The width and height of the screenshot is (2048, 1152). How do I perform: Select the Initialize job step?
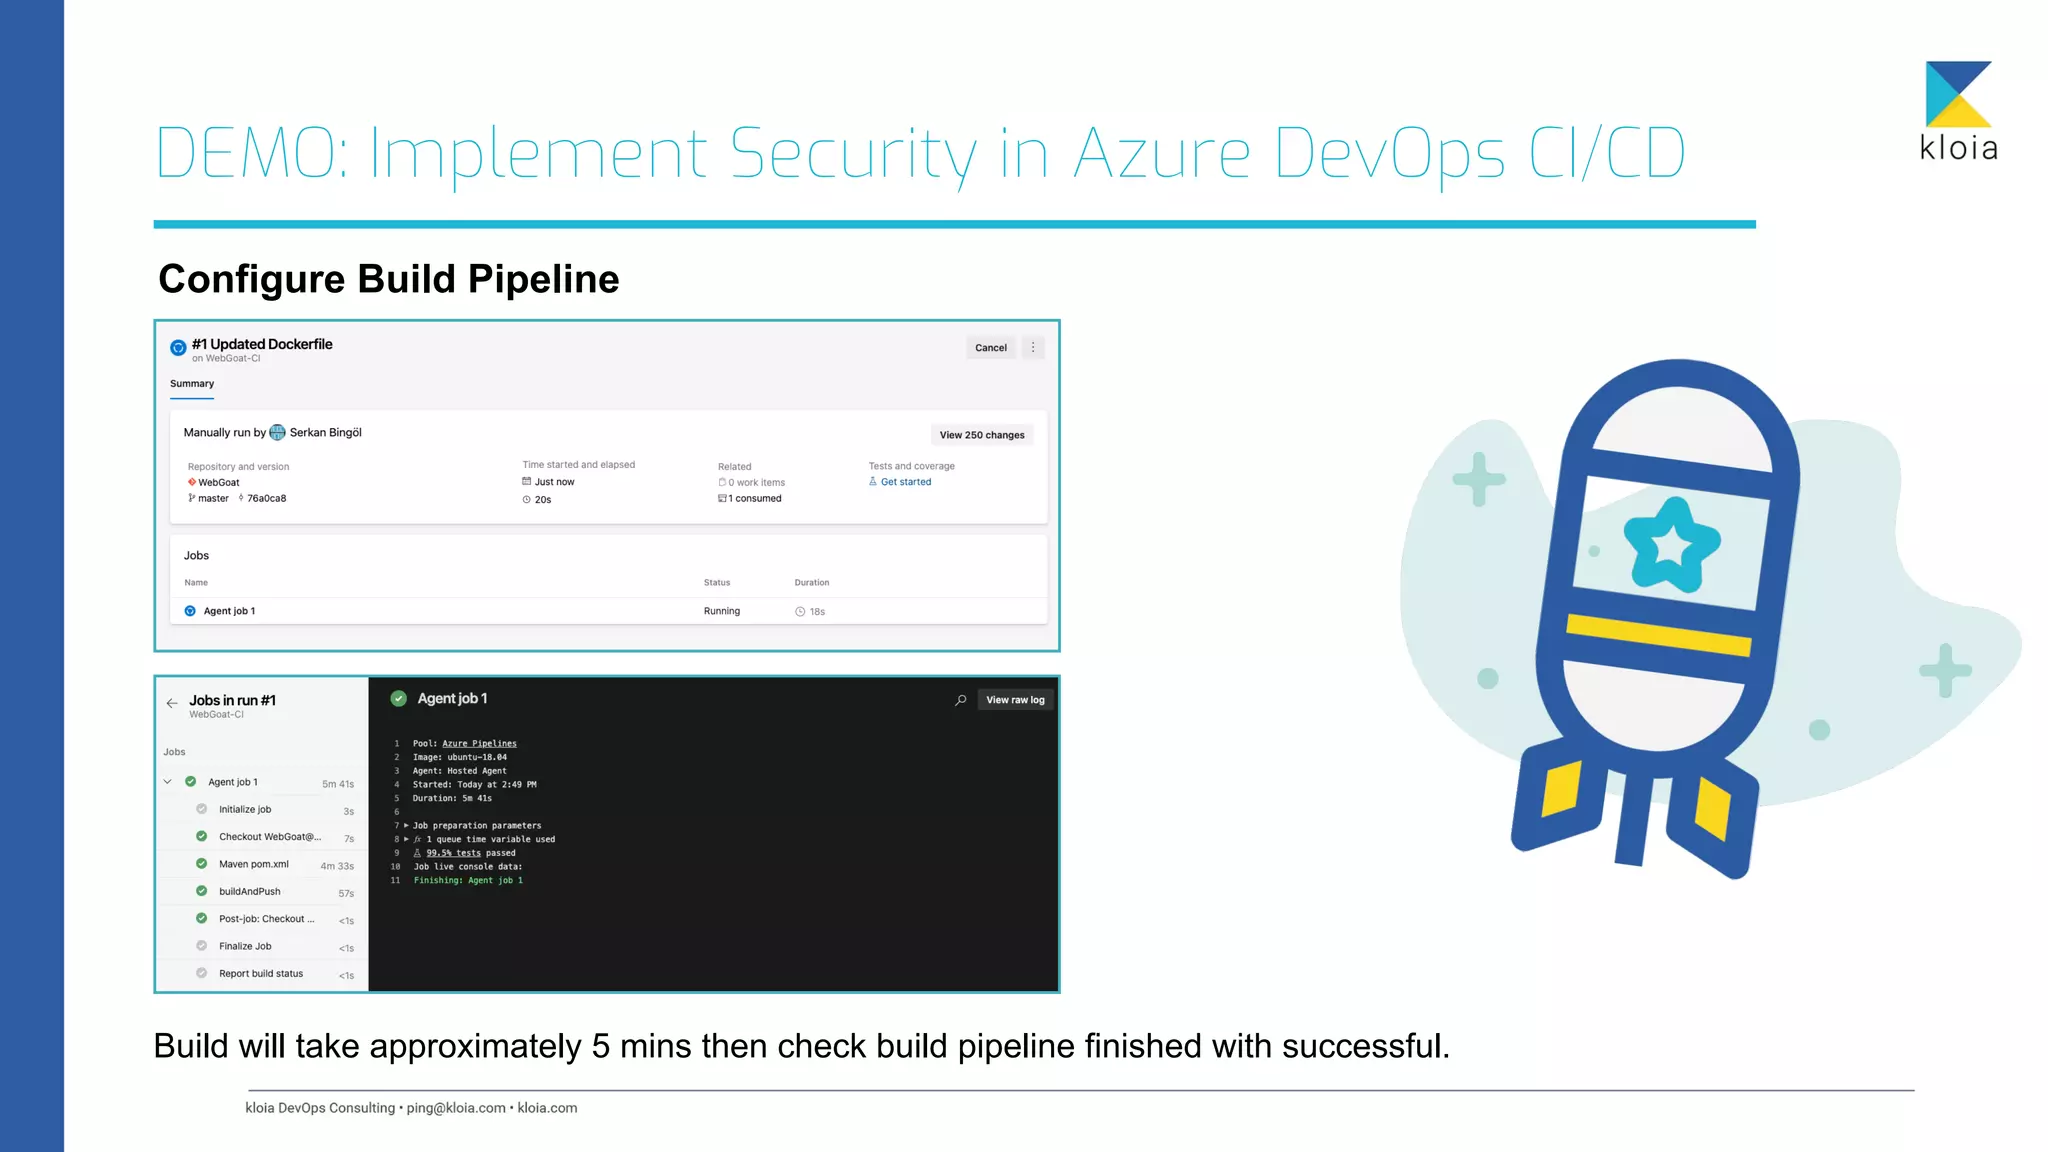tap(260, 809)
